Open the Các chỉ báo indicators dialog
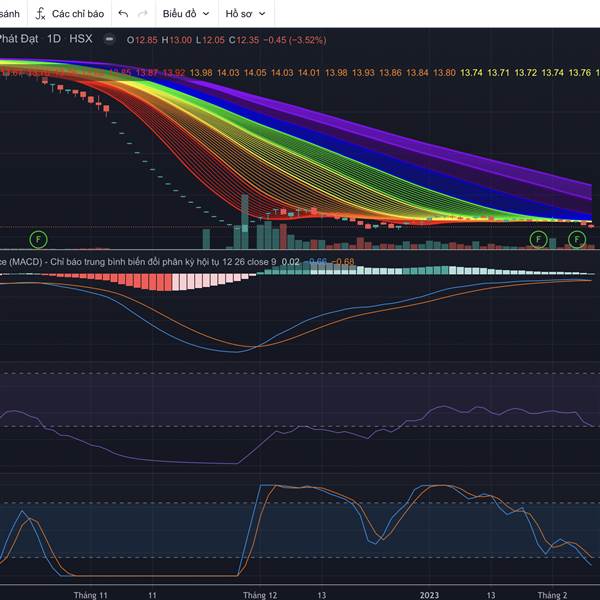 pos(69,14)
